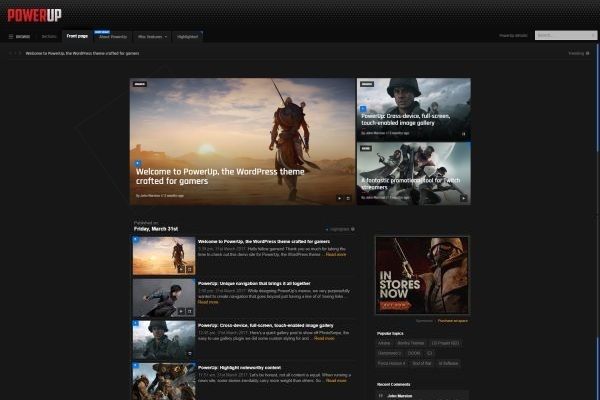Click the gallery icon on the running man thumbnail
The height and width of the screenshot is (400, 600).
[x=189, y=312]
